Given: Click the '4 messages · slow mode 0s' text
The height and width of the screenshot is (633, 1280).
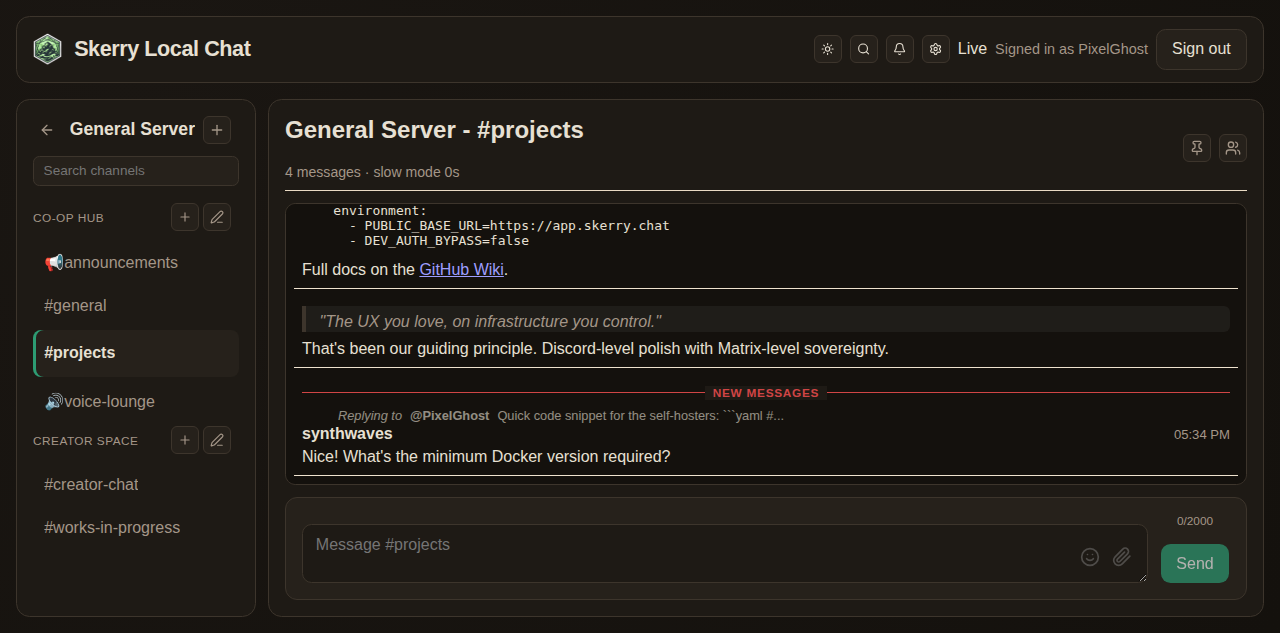Looking at the screenshot, I should [x=372, y=172].
